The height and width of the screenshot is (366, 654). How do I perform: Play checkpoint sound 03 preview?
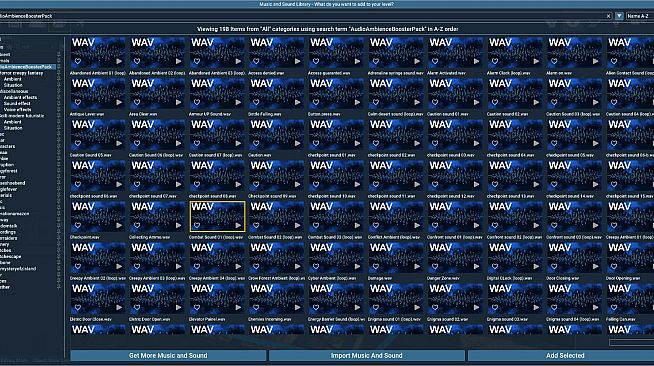pyautogui.click(x=477, y=143)
